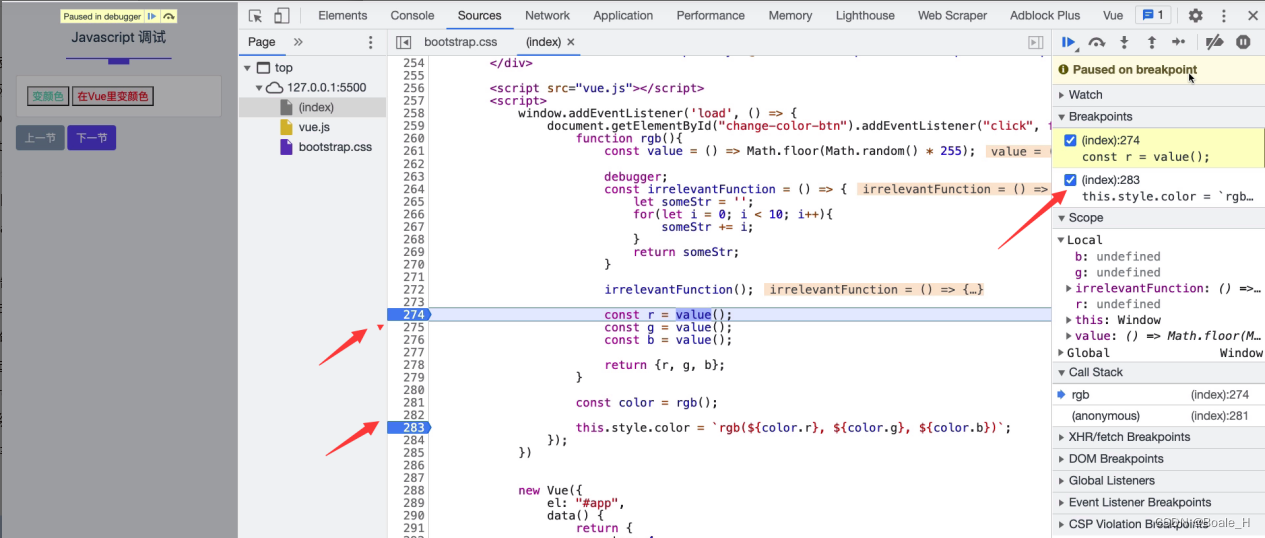Add breakpoint at line number 275

pyautogui.click(x=414, y=327)
